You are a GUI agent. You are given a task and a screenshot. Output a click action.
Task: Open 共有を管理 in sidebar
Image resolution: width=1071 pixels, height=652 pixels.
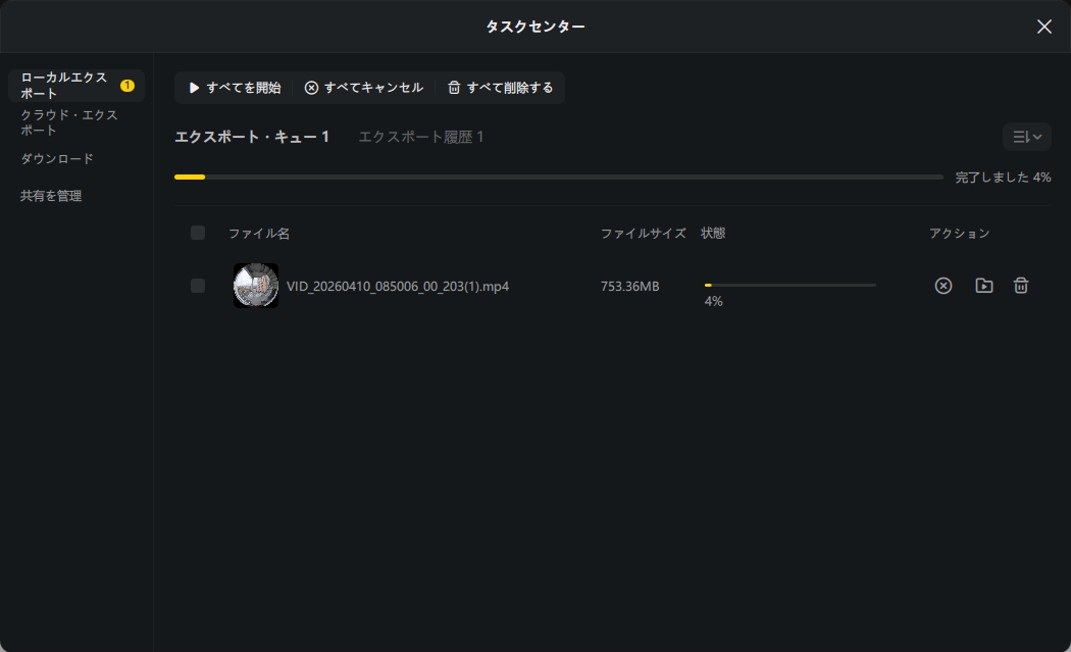tap(51, 196)
